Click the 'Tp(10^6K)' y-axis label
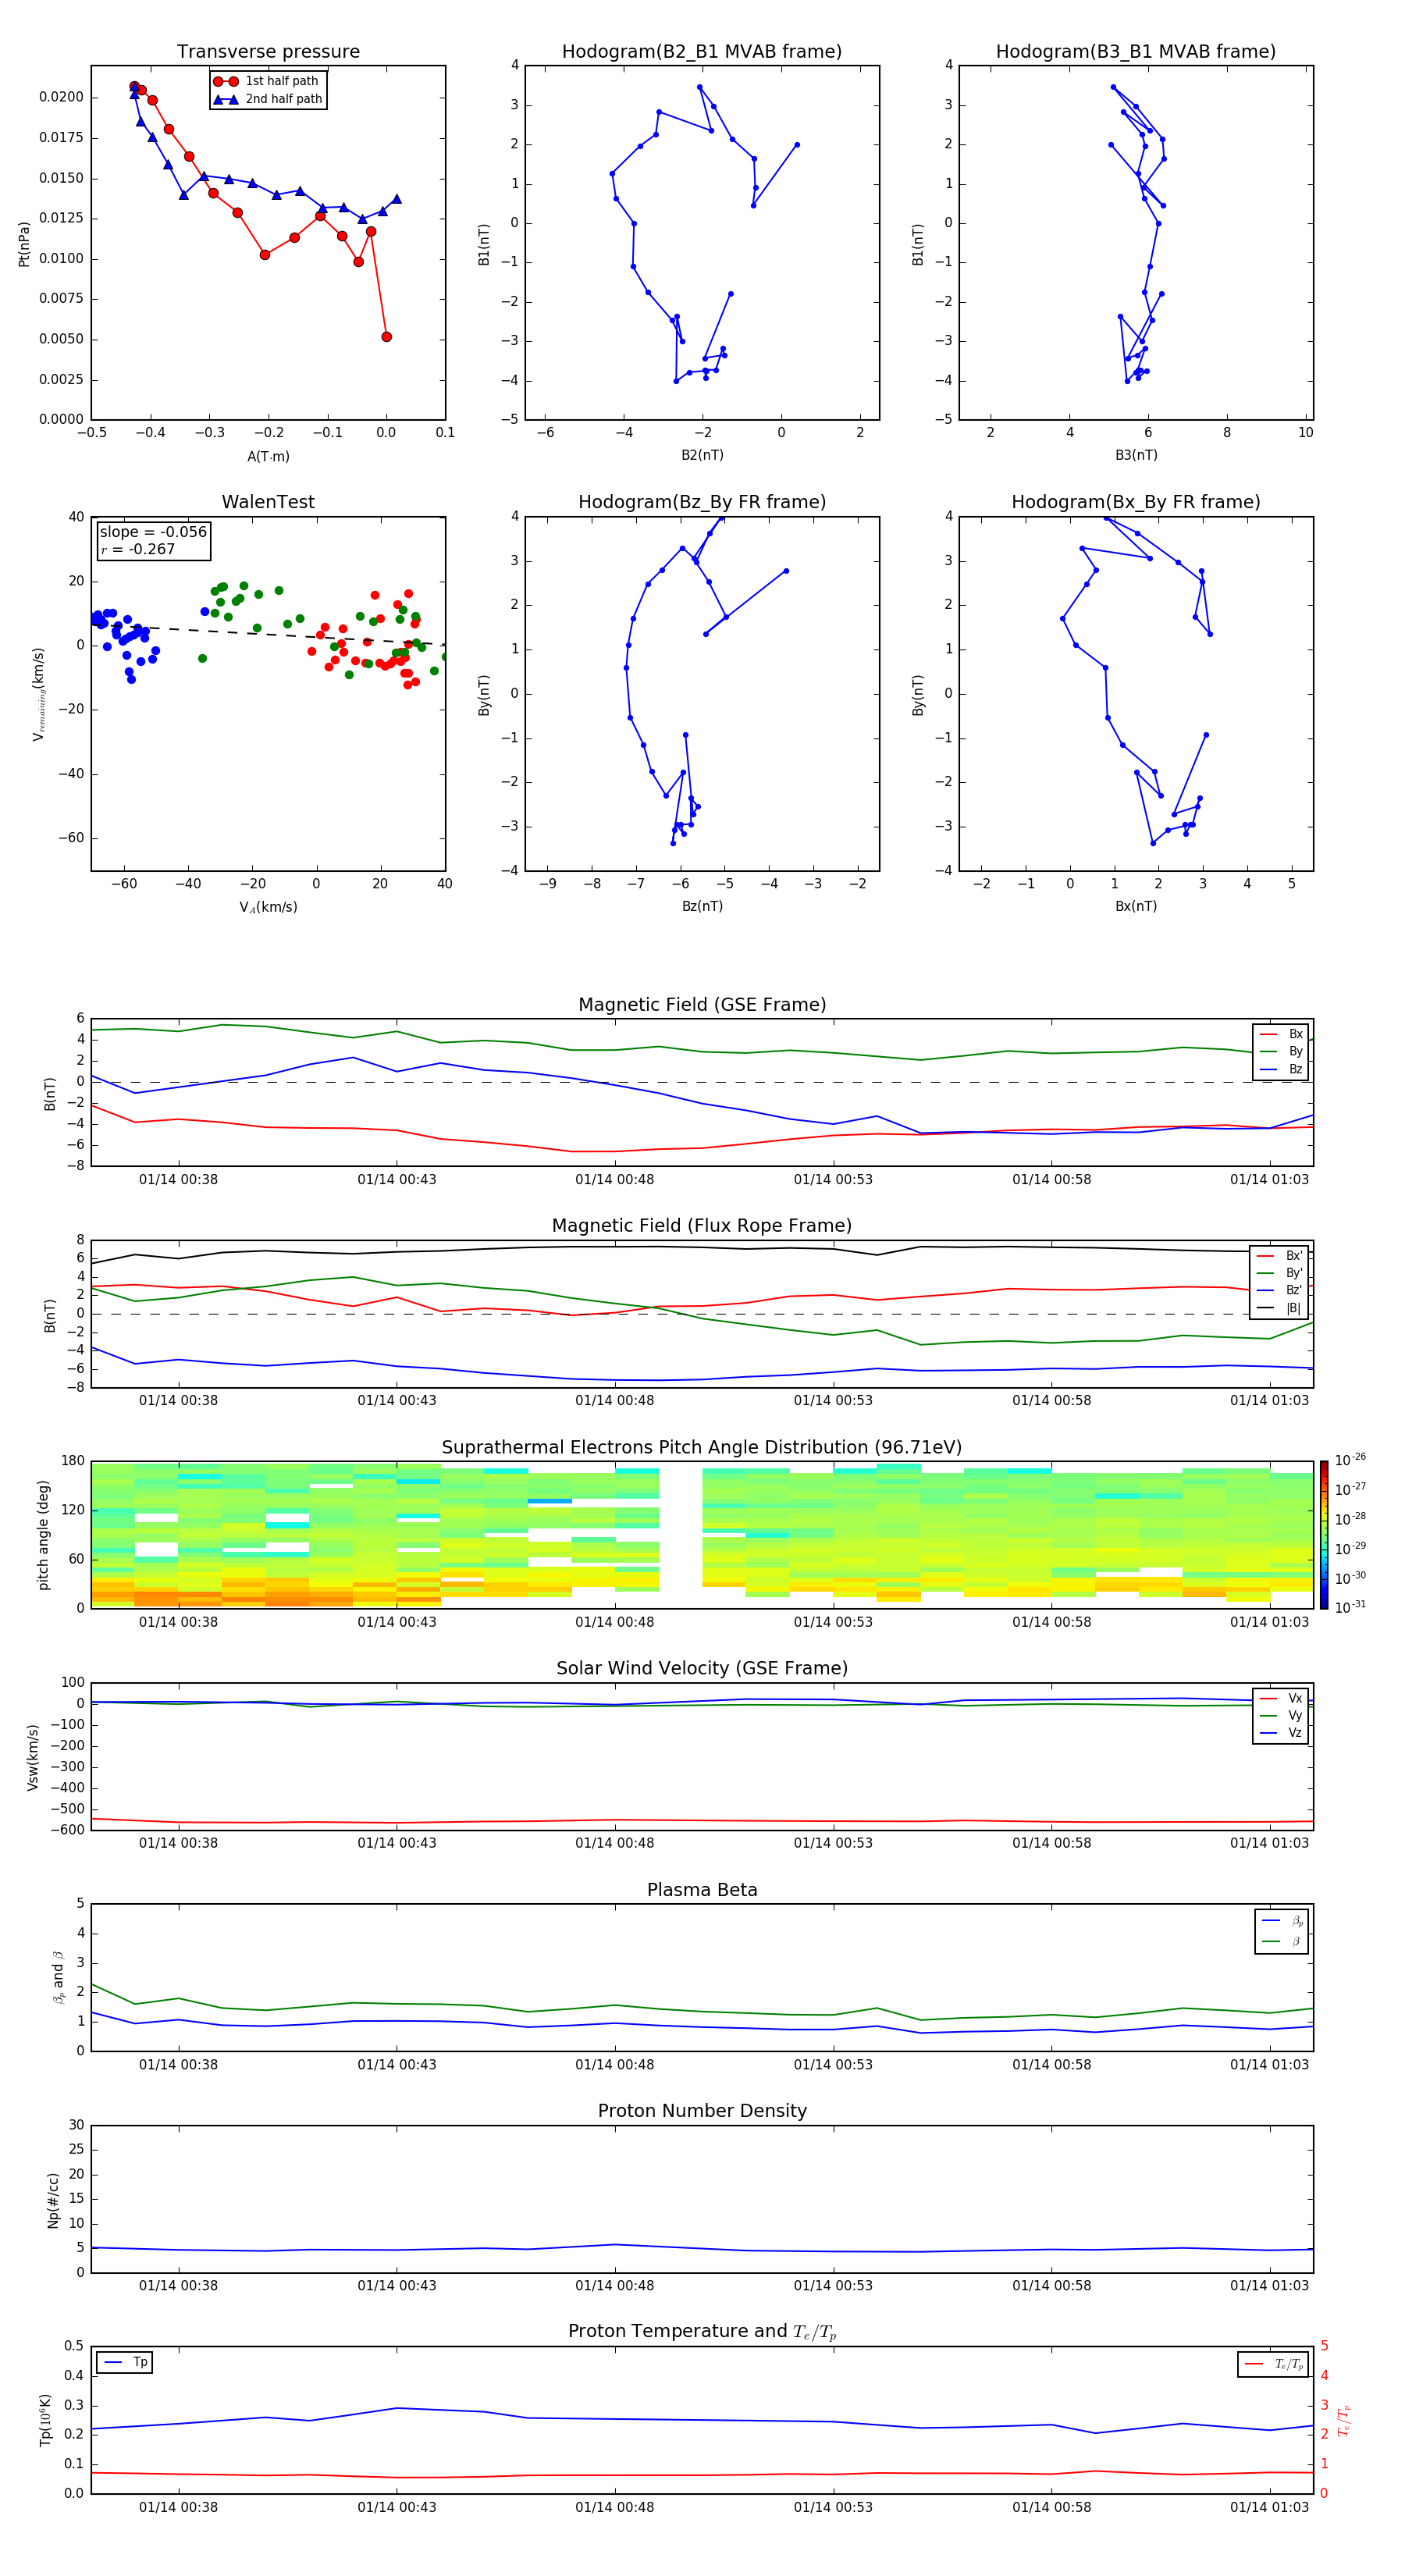 click(45, 2420)
